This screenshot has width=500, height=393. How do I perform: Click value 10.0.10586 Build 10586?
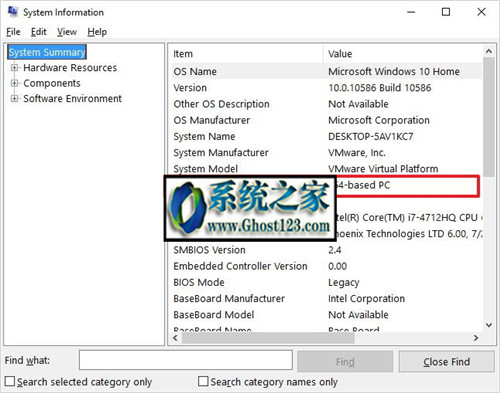380,88
